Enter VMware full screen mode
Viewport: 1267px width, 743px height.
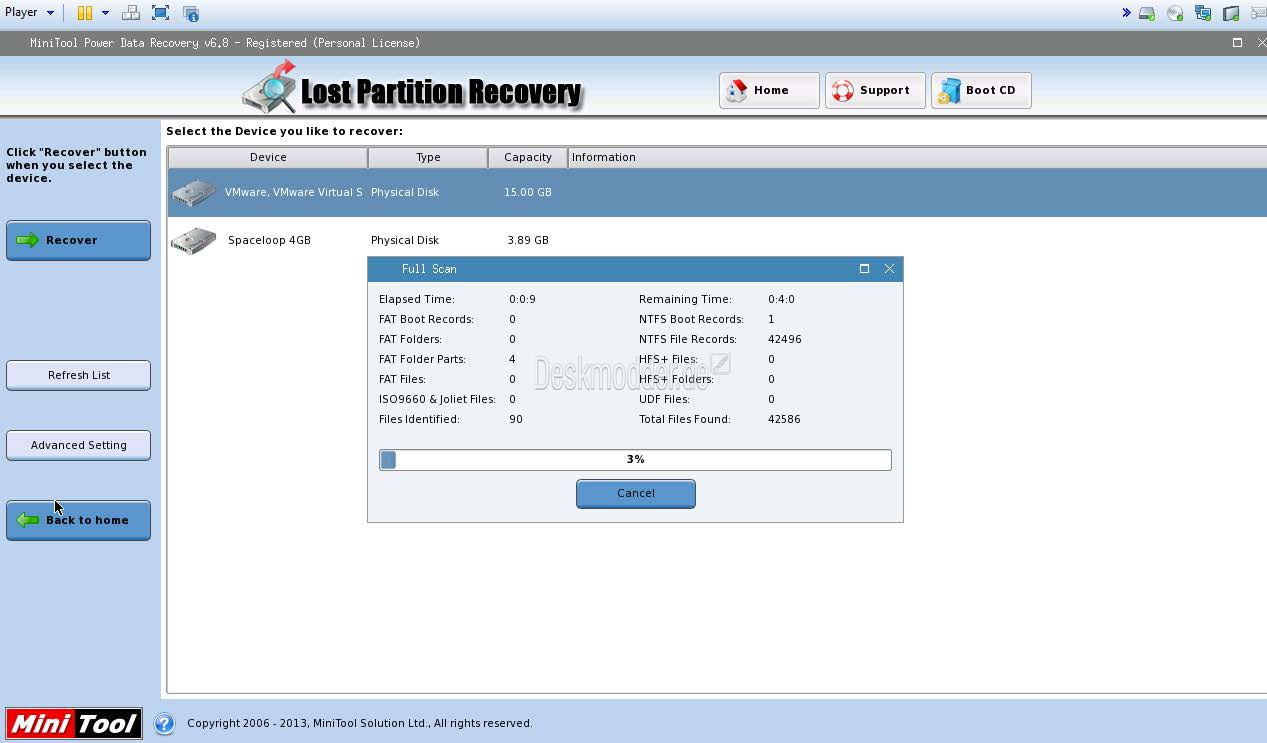(160, 13)
